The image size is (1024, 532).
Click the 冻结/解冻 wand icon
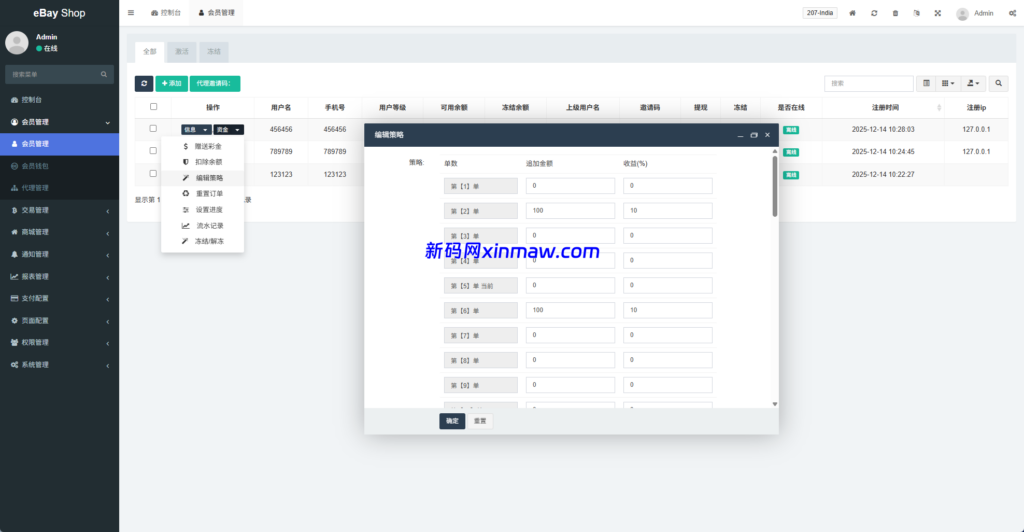tap(185, 242)
